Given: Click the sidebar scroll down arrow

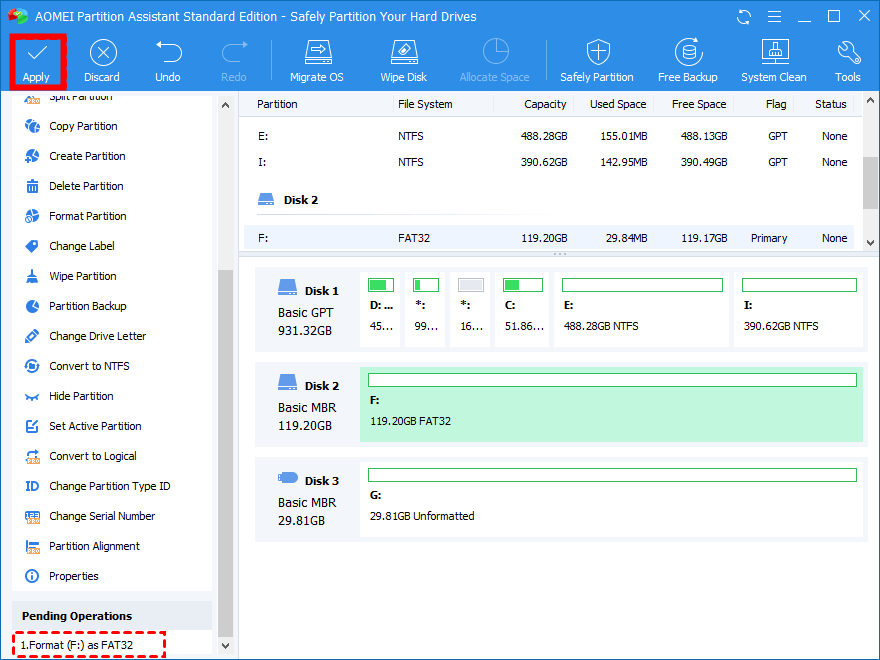Looking at the screenshot, I should click(x=226, y=645).
